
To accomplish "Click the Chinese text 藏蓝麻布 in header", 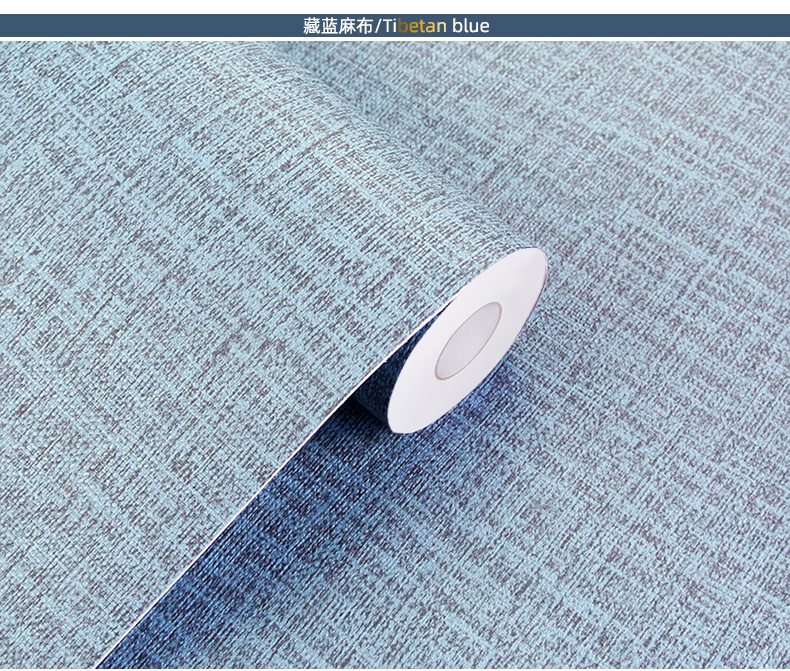I will [x=337, y=26].
